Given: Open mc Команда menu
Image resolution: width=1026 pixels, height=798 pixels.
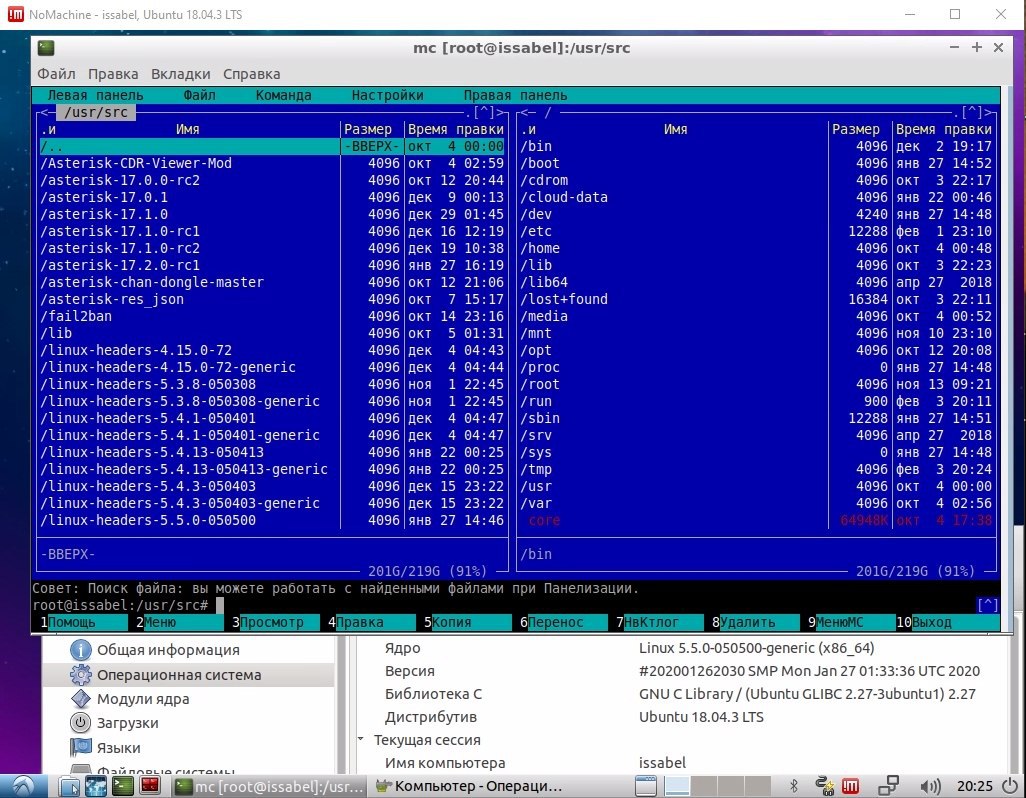Looking at the screenshot, I should click(x=283, y=95).
